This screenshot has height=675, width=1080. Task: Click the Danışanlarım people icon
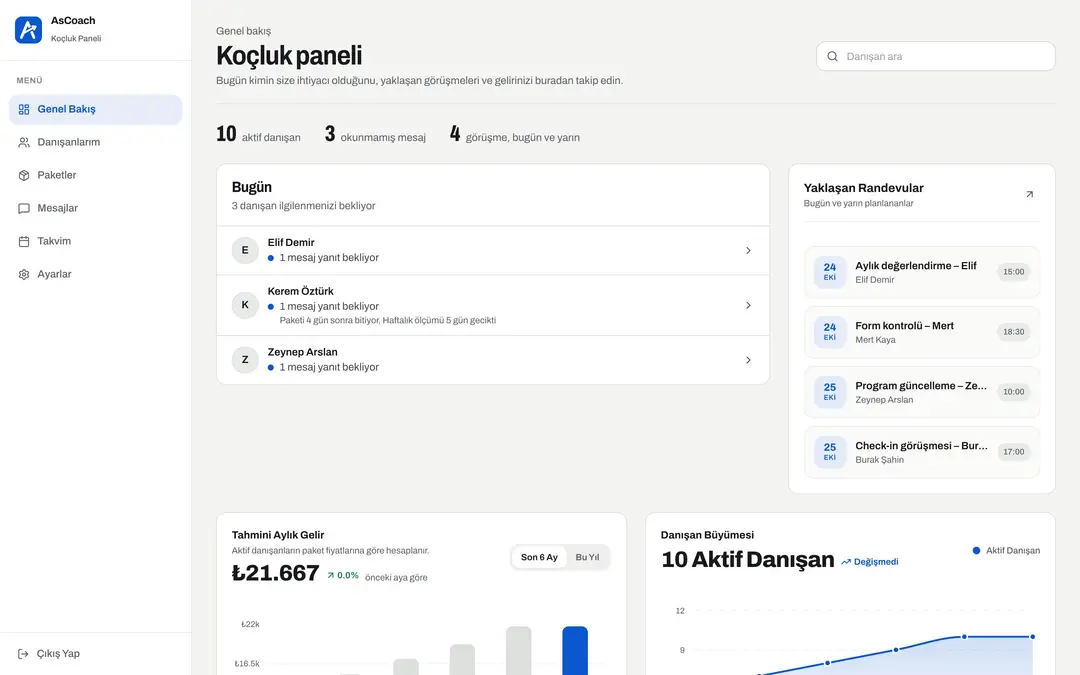24,143
